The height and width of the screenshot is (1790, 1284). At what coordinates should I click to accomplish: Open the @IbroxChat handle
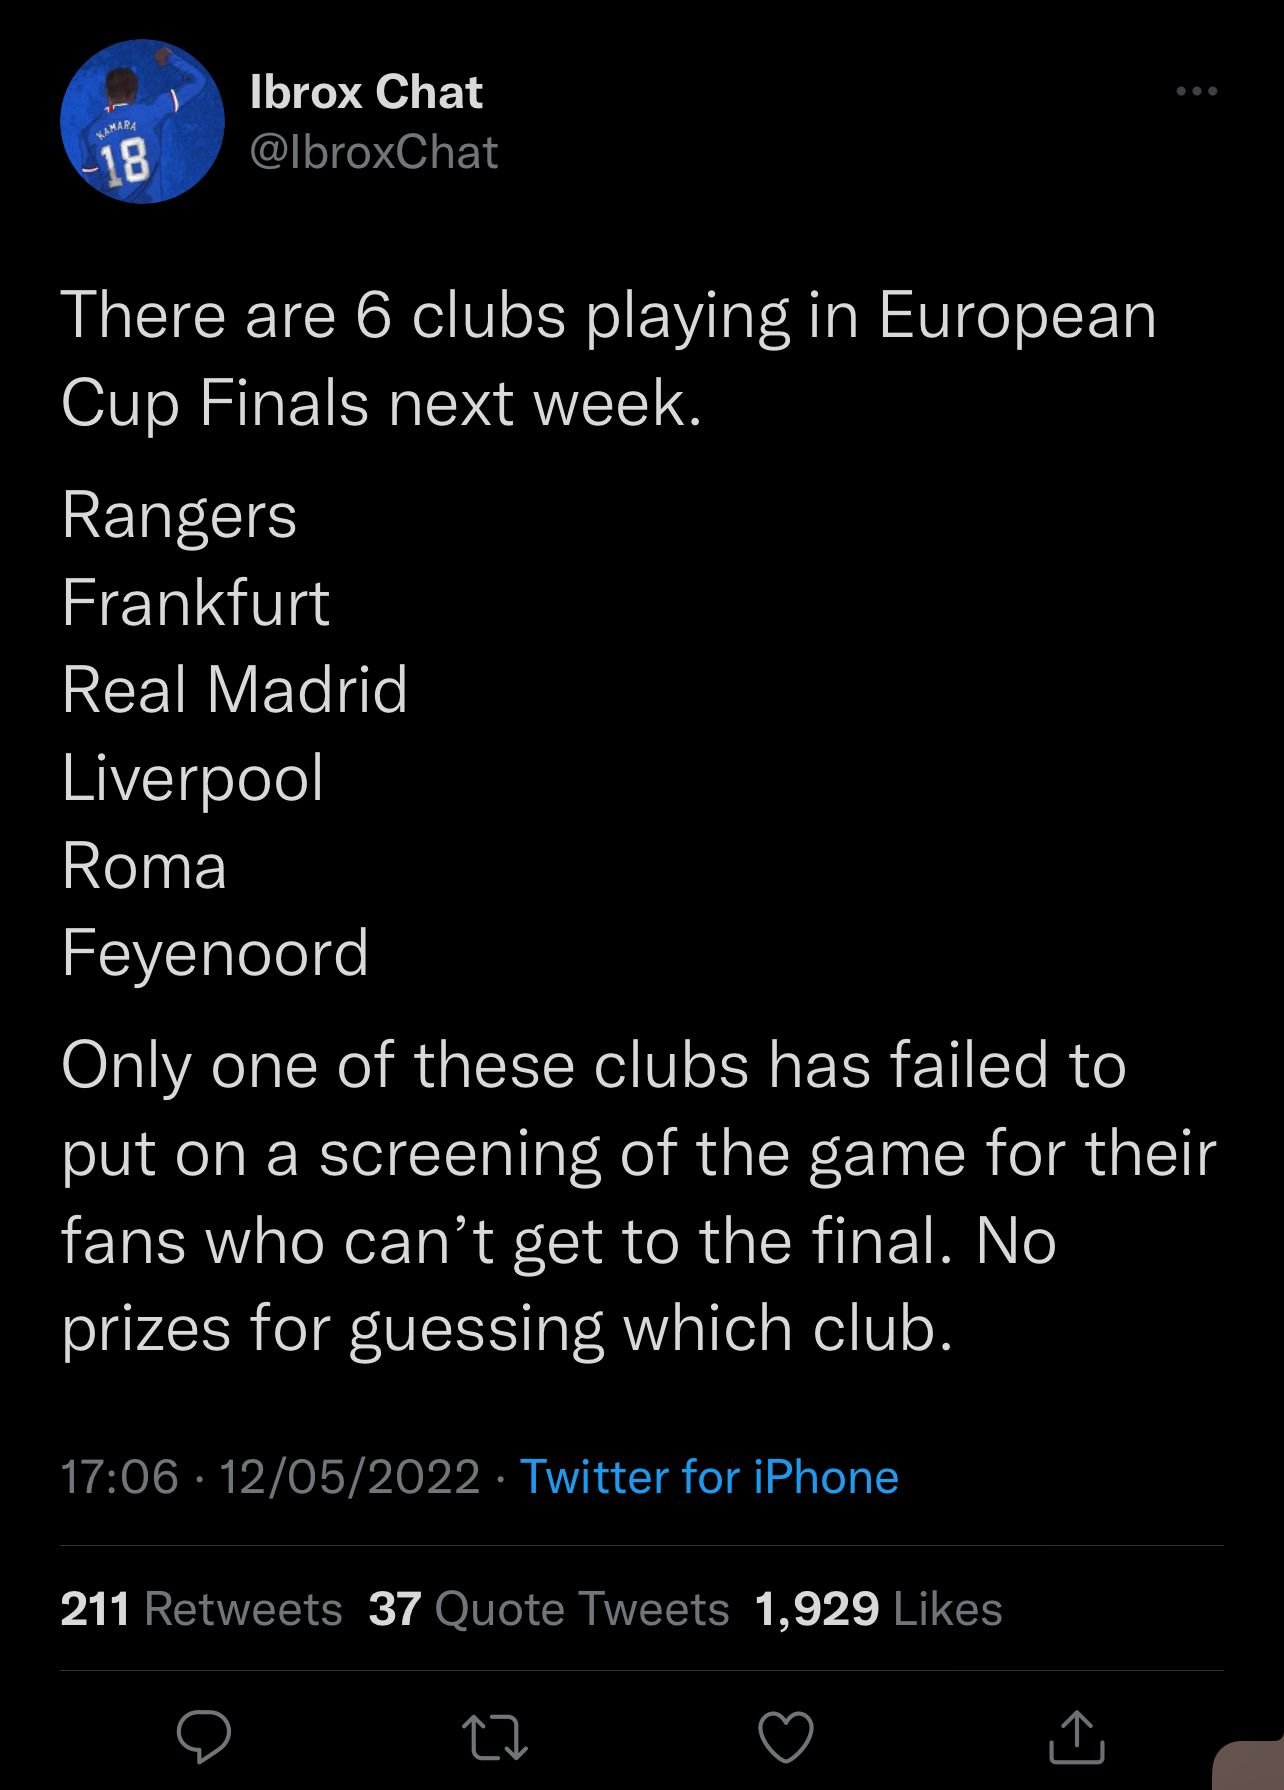click(373, 152)
